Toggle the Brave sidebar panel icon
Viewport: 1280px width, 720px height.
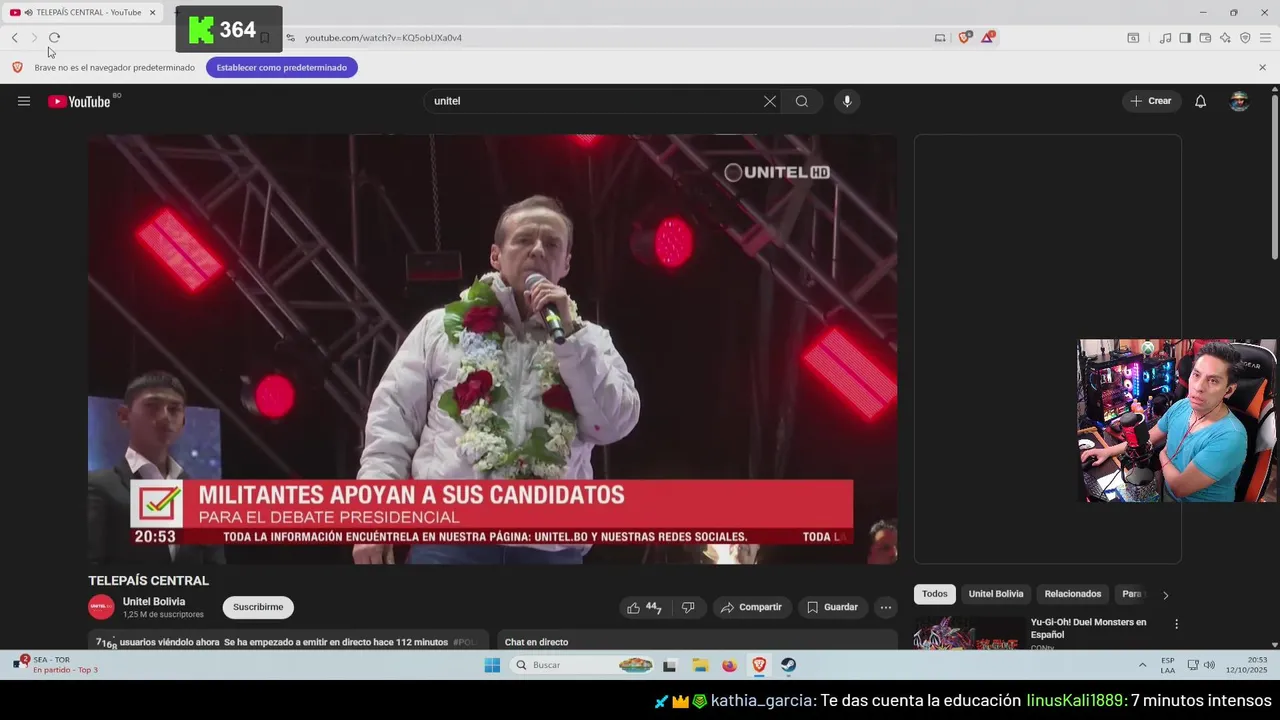point(1185,38)
